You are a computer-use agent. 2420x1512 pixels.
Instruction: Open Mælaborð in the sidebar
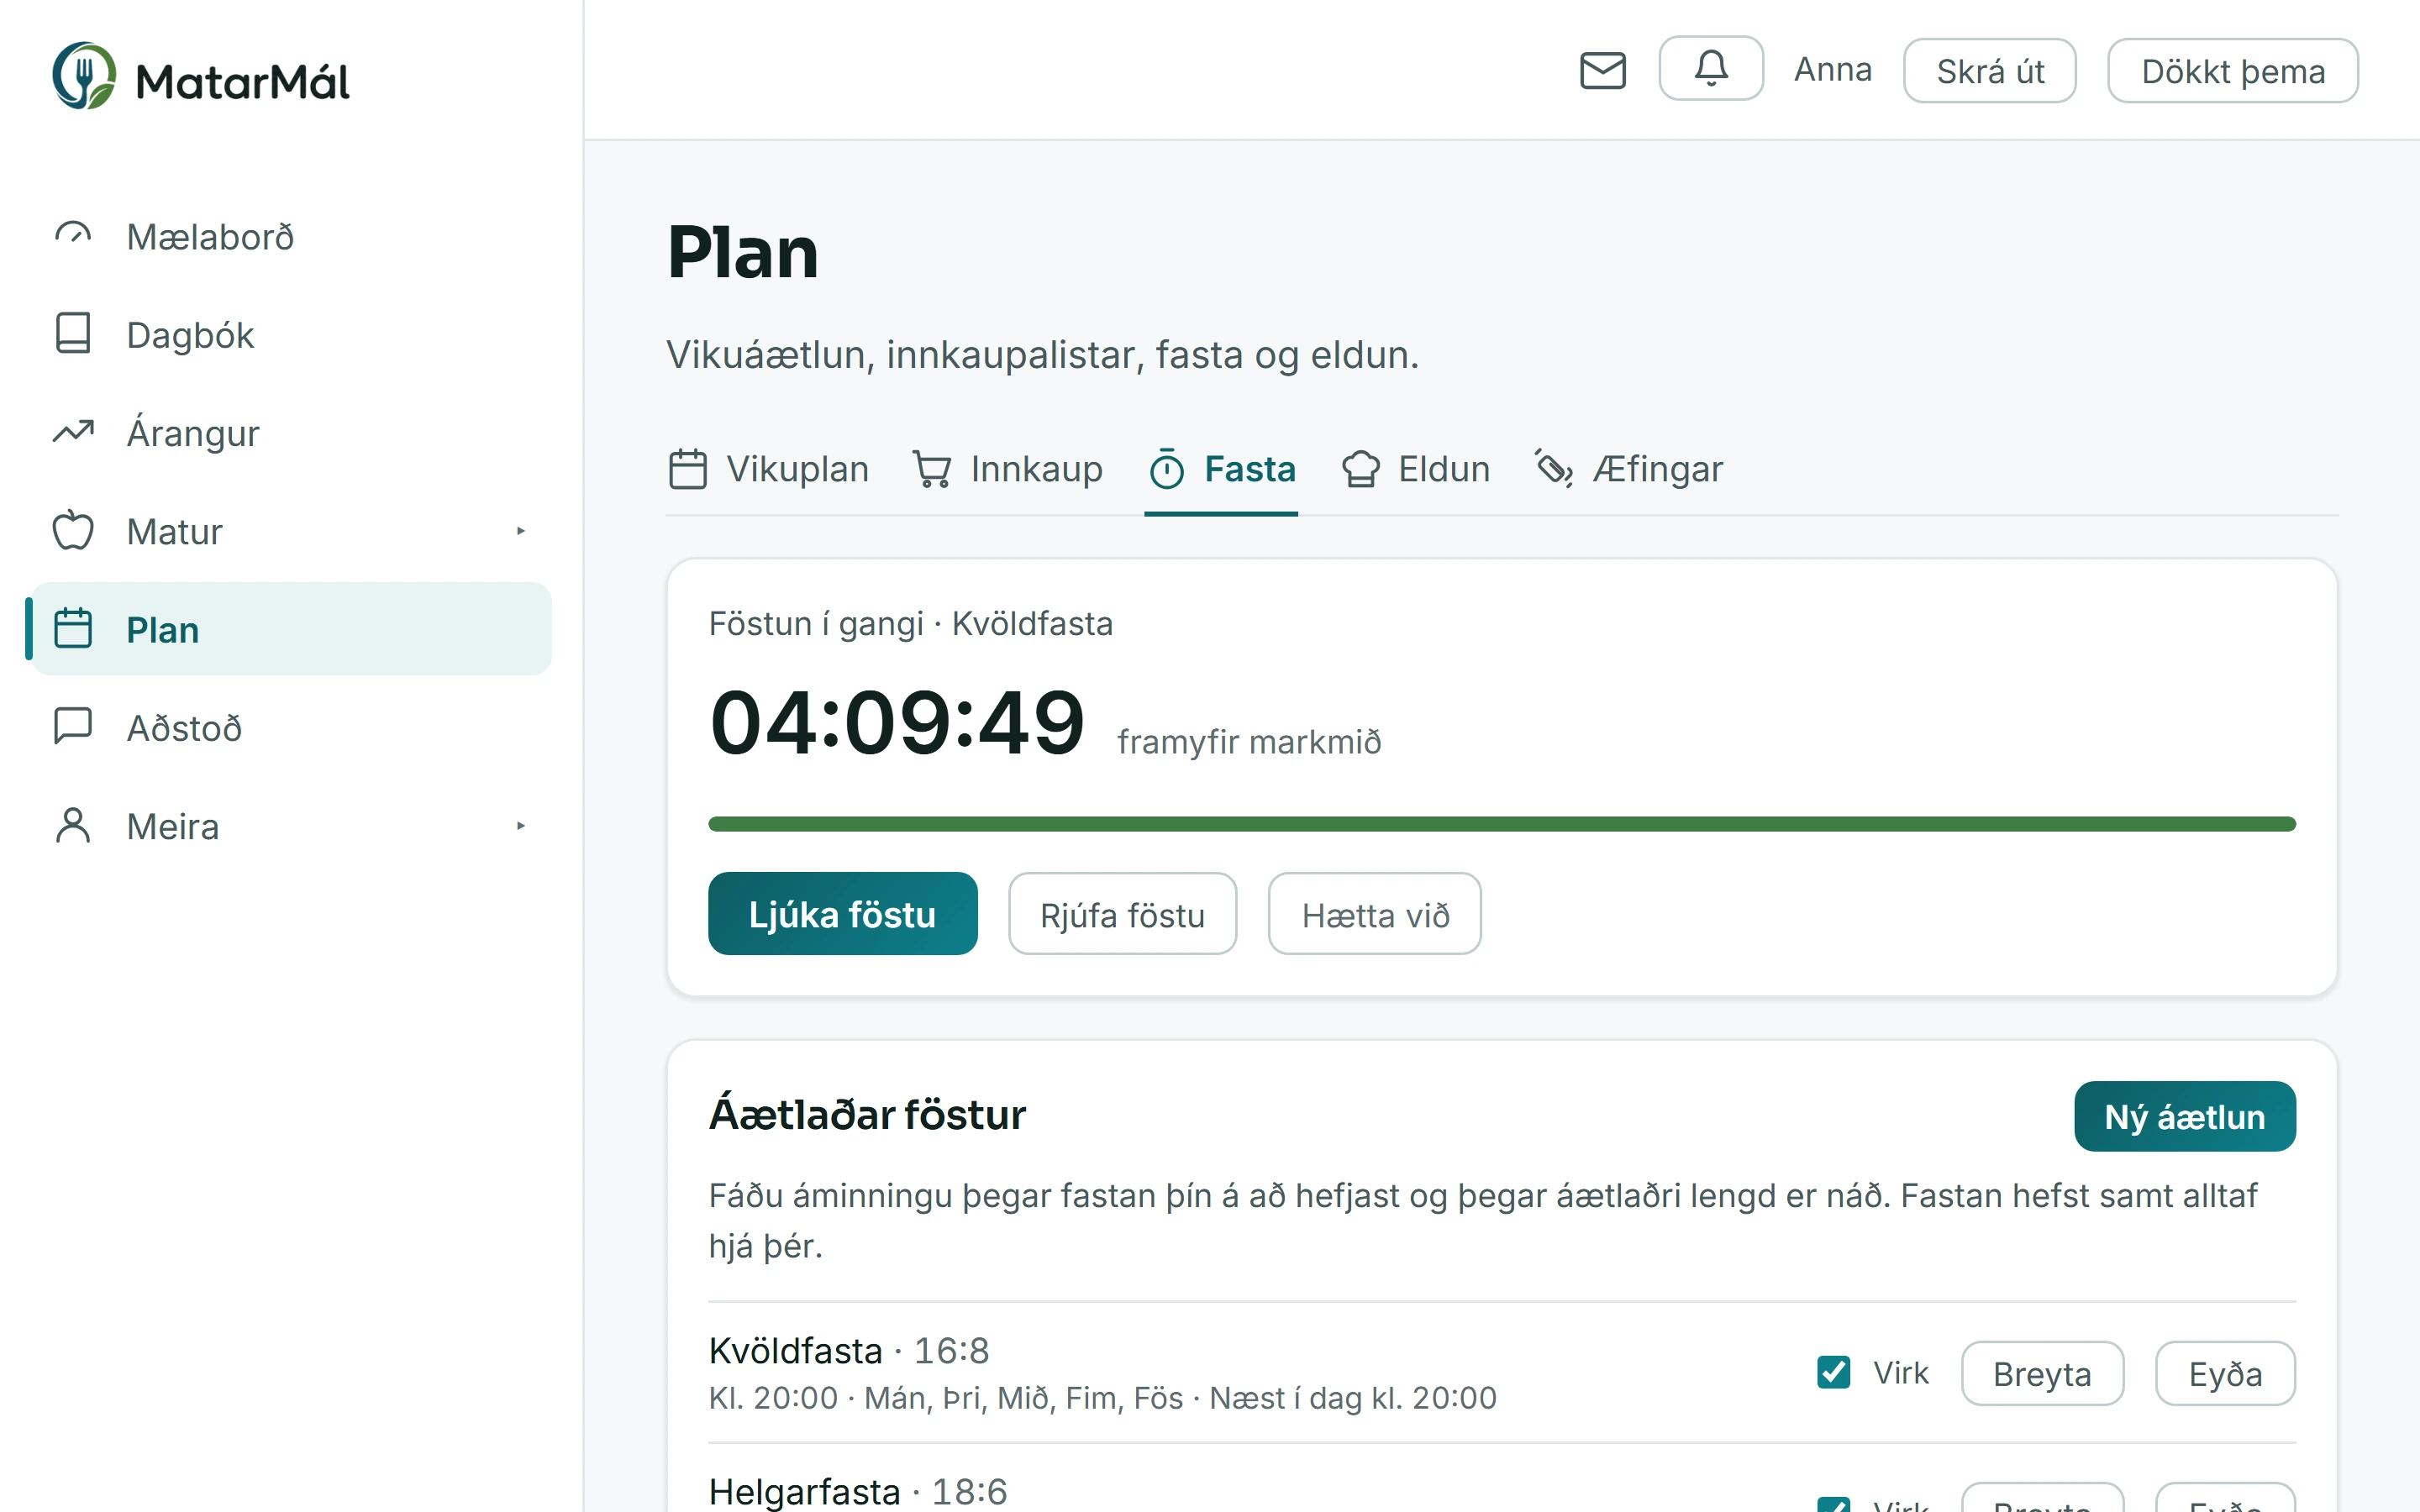tap(291, 237)
